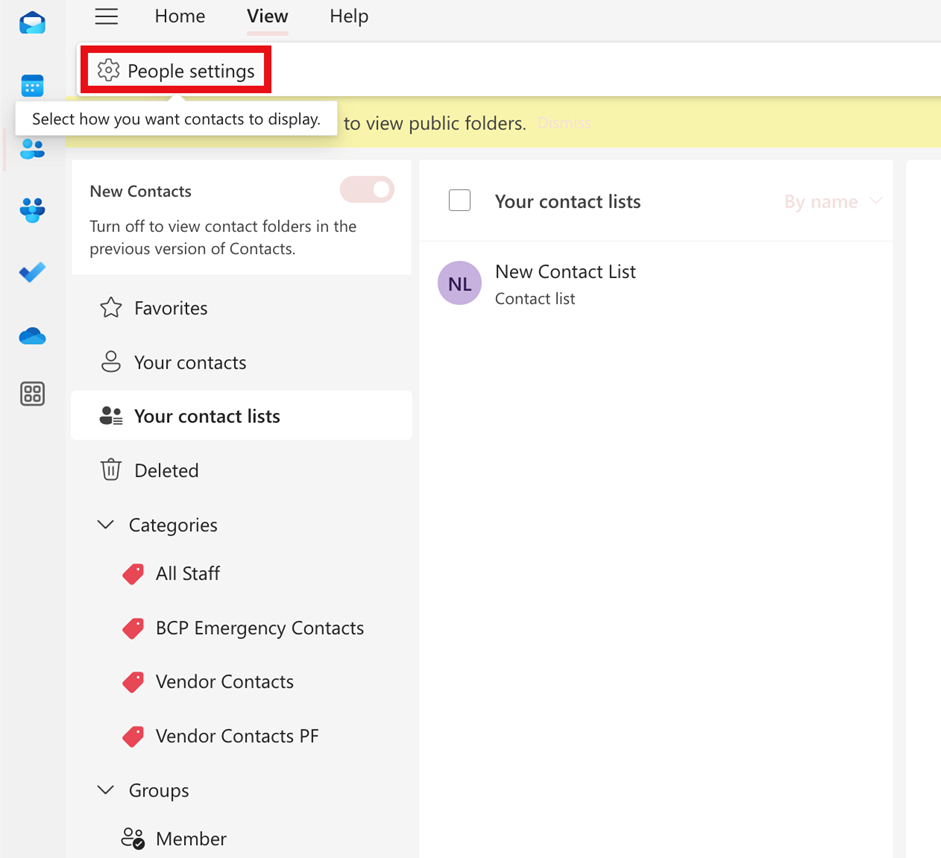Click the Vendor Contacts PF tag icon
This screenshot has width=941, height=858.
(x=133, y=736)
